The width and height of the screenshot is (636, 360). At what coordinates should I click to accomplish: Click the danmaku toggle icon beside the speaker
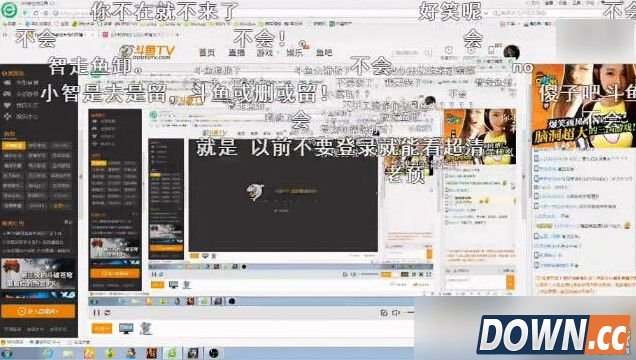pos(384,313)
